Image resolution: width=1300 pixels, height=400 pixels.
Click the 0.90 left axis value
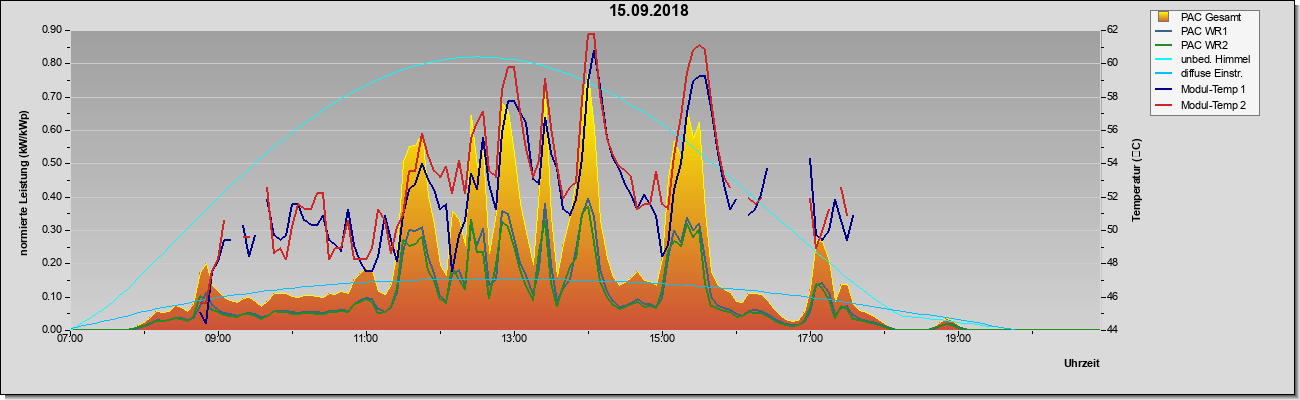coord(53,30)
